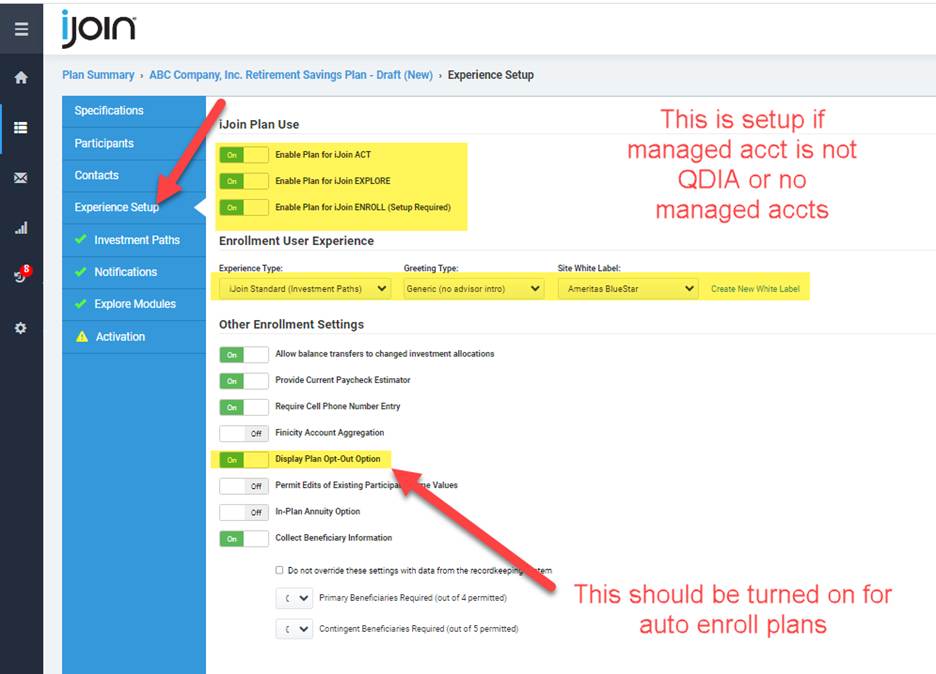This screenshot has width=936, height=674.
Task: Click the Enrollment User Experience heading
Action: coord(297,241)
